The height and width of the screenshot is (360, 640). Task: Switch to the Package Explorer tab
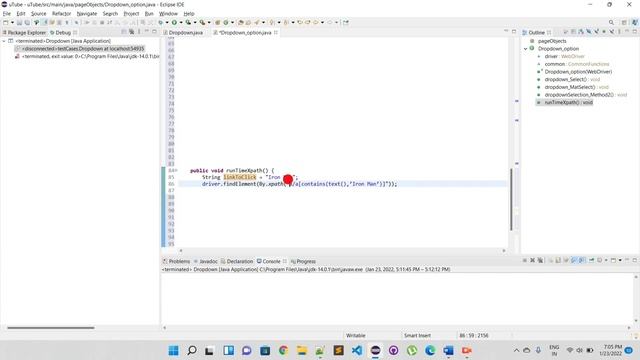click(x=24, y=32)
